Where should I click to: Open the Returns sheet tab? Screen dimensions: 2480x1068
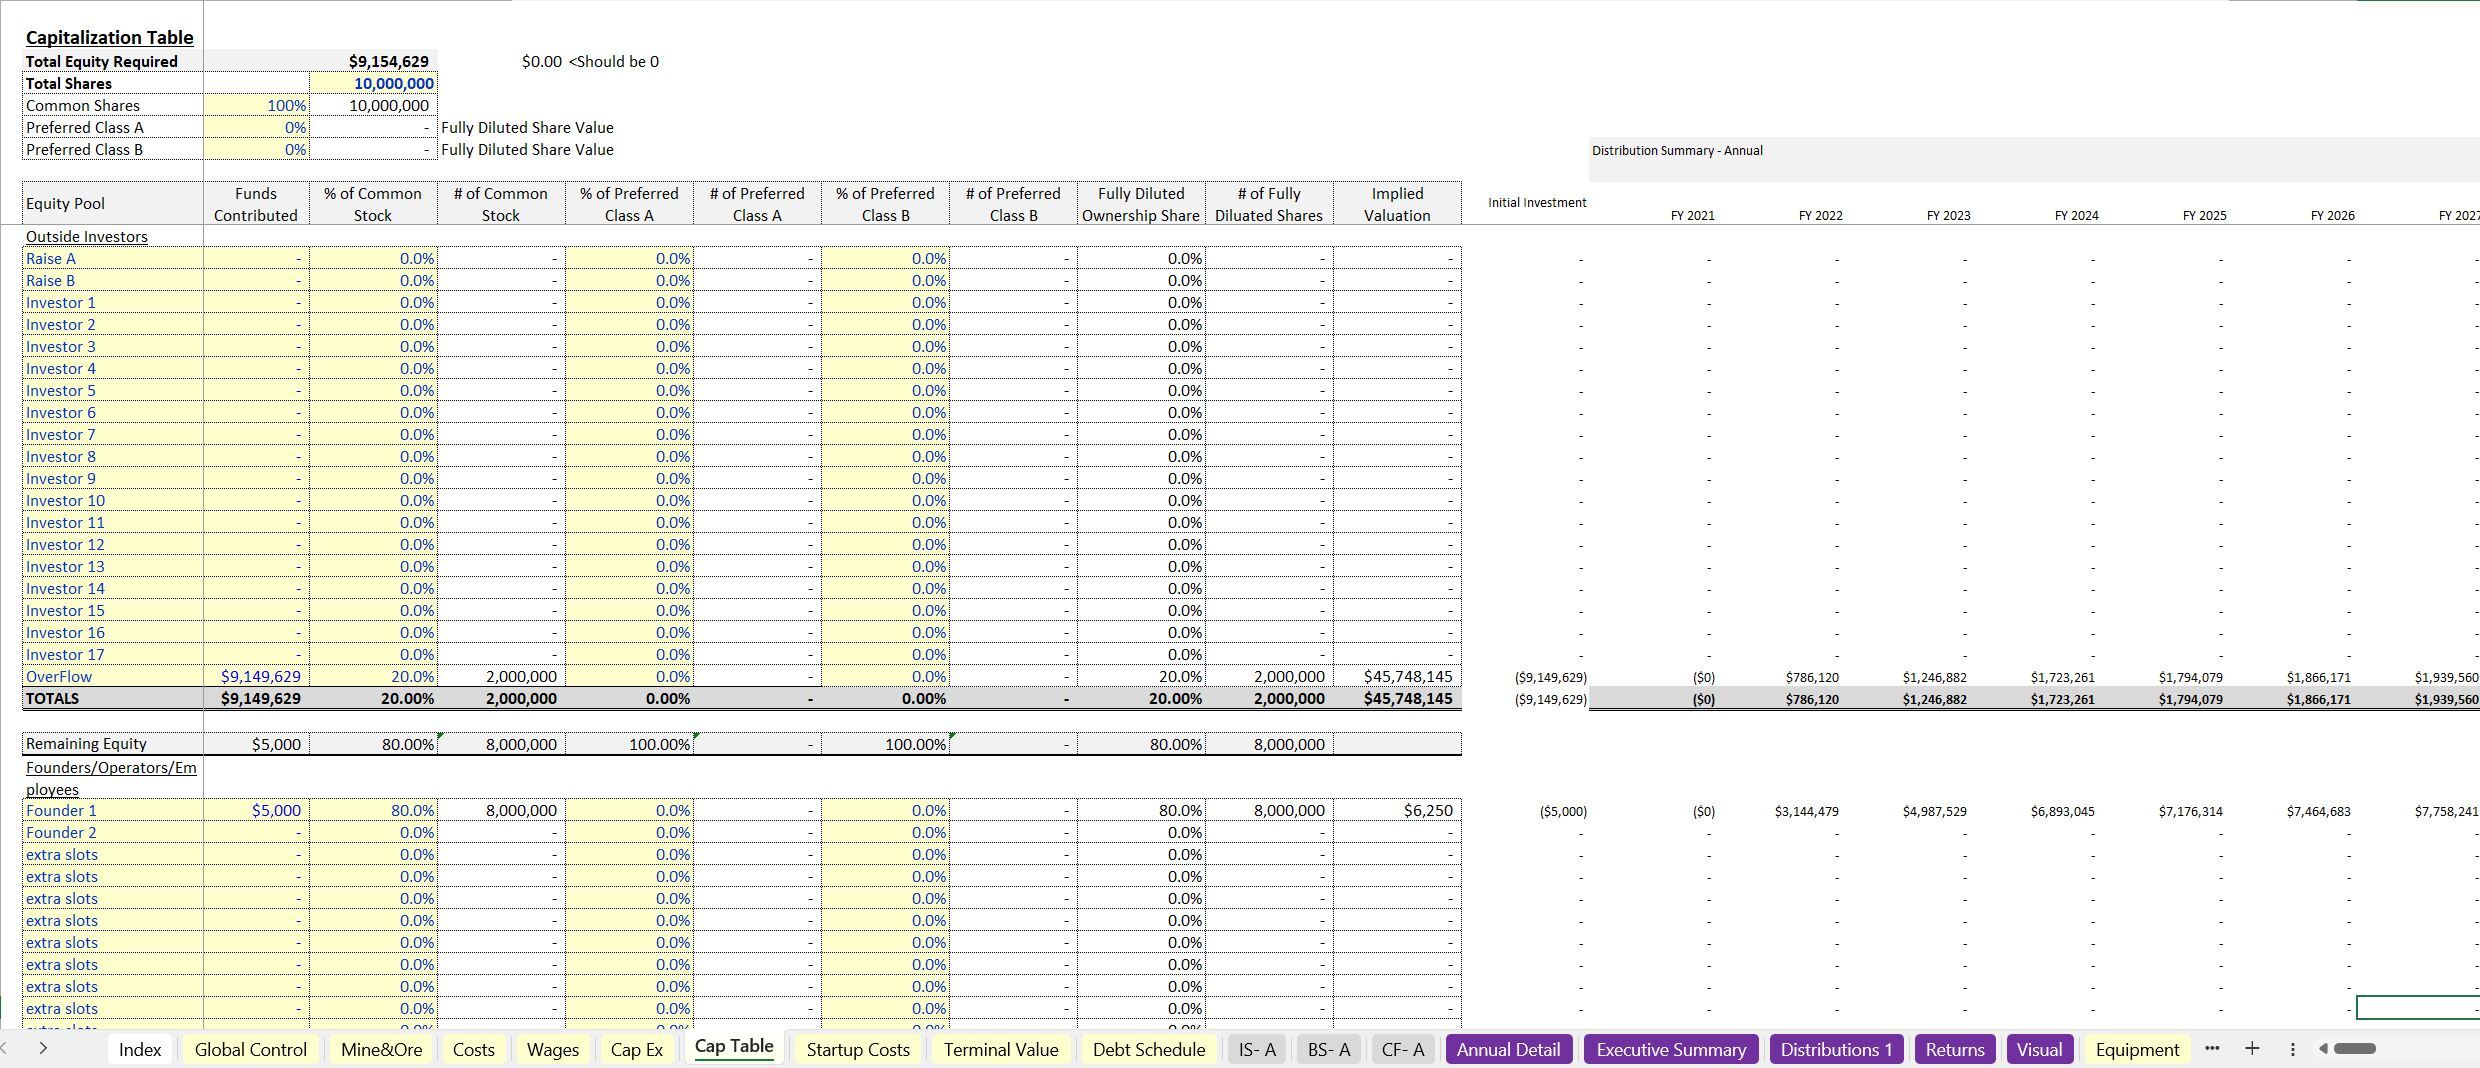pyautogui.click(x=1954, y=1049)
